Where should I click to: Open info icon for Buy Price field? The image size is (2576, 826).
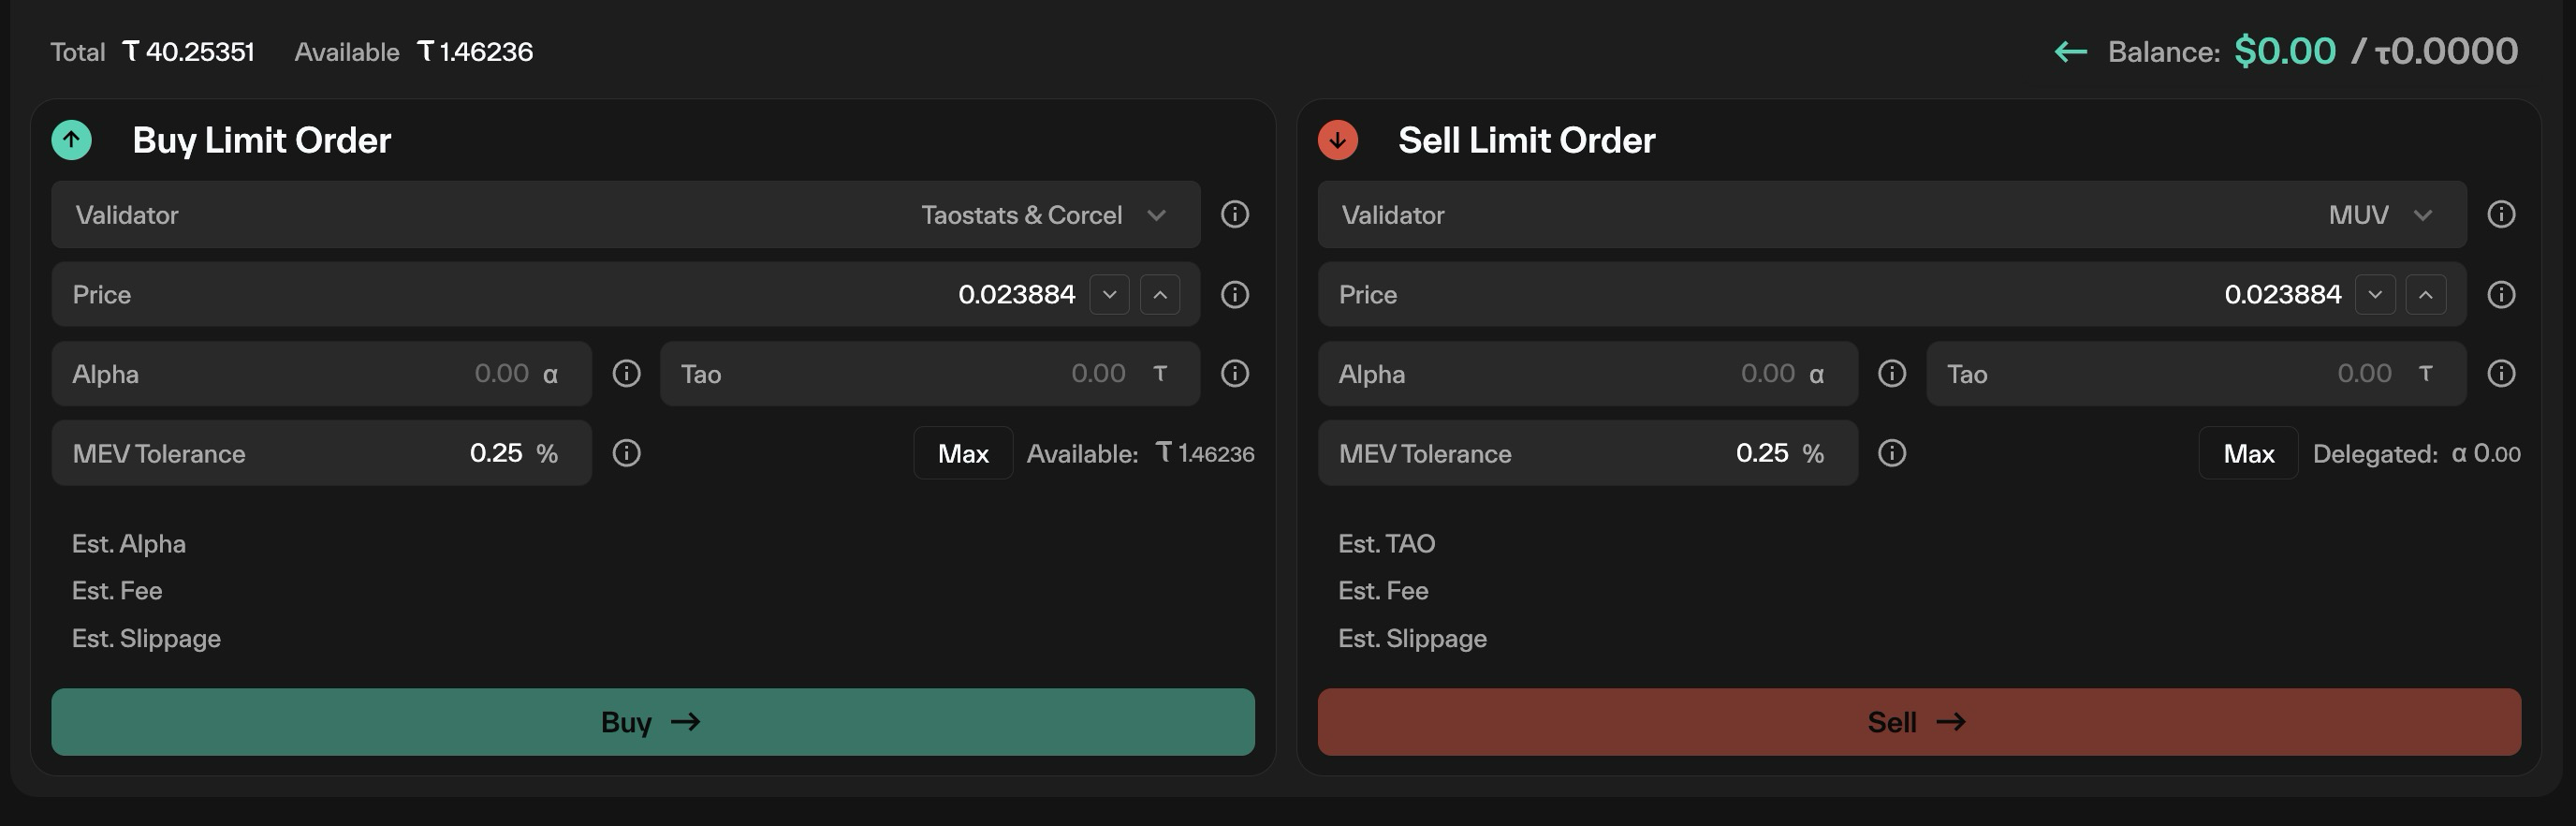(1235, 294)
